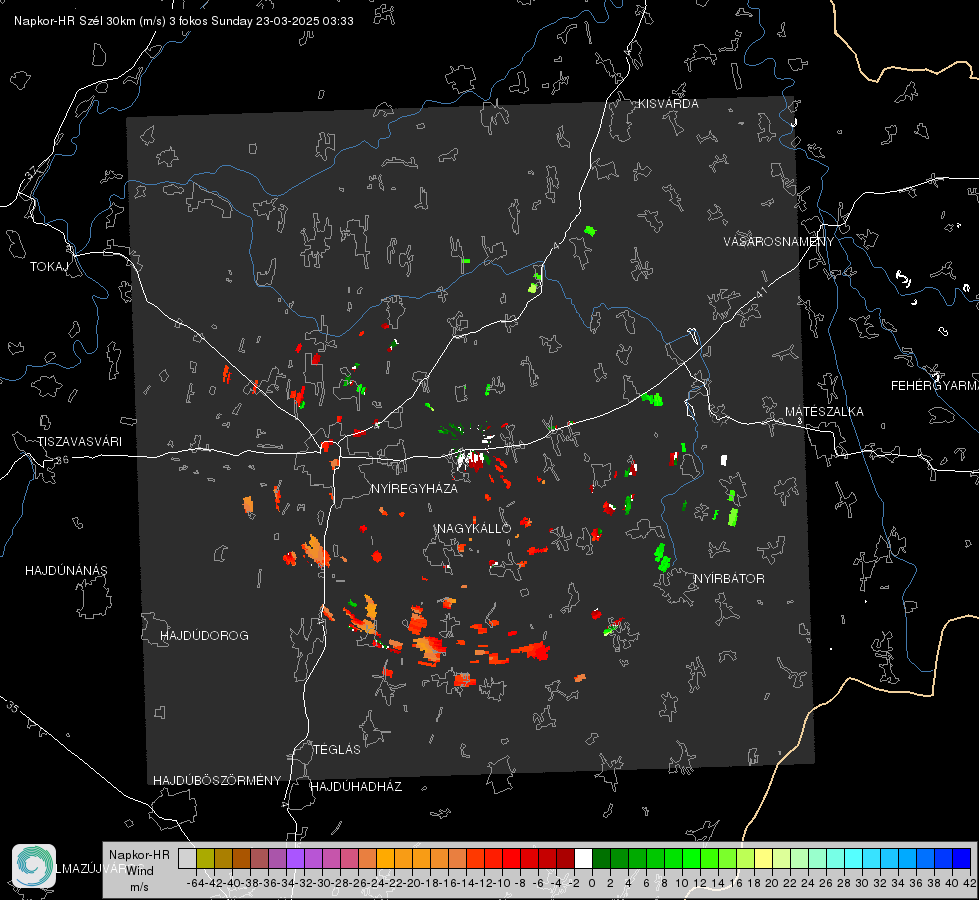Screen dimensions: 979x900
Task: Pick the white legend swatch between -2 and 0
Action: tap(583, 858)
